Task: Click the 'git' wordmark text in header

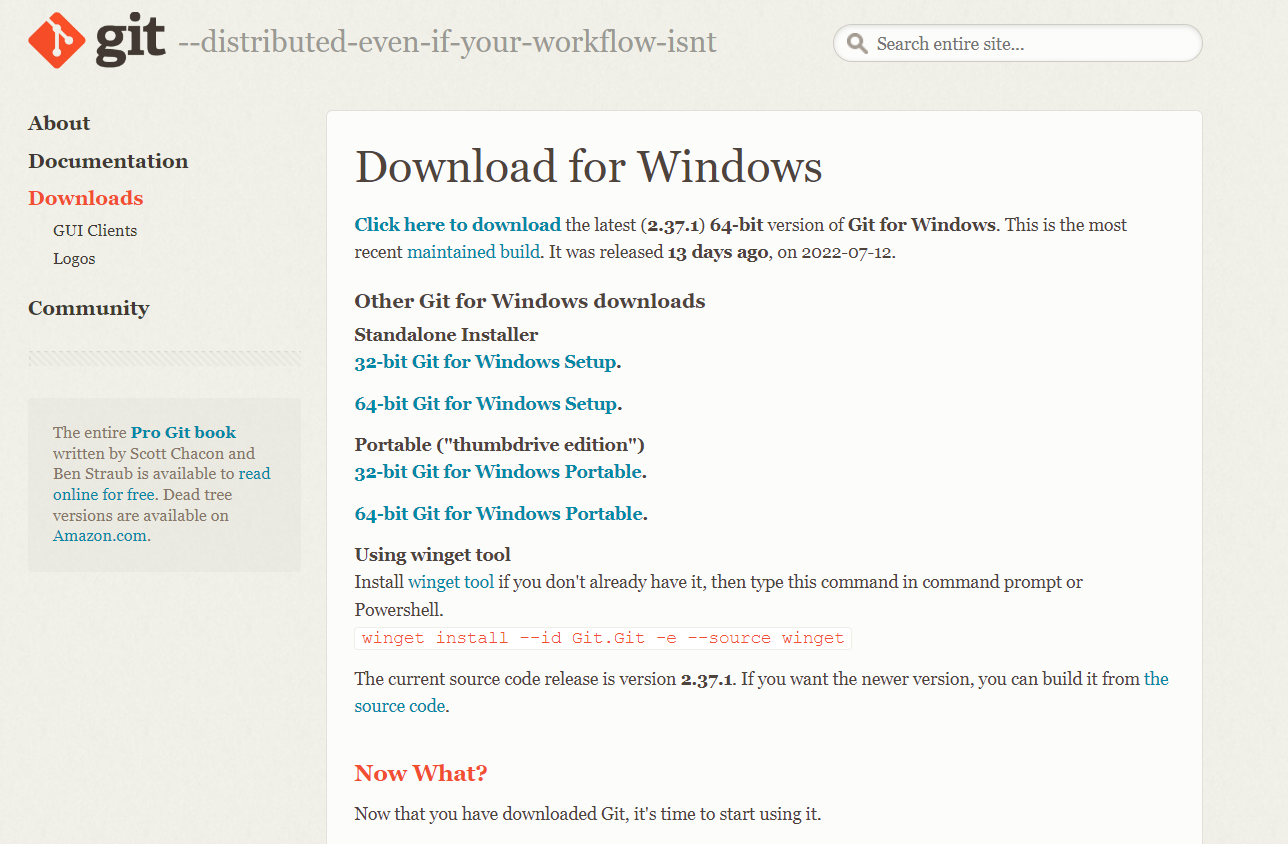Action: click(130, 40)
